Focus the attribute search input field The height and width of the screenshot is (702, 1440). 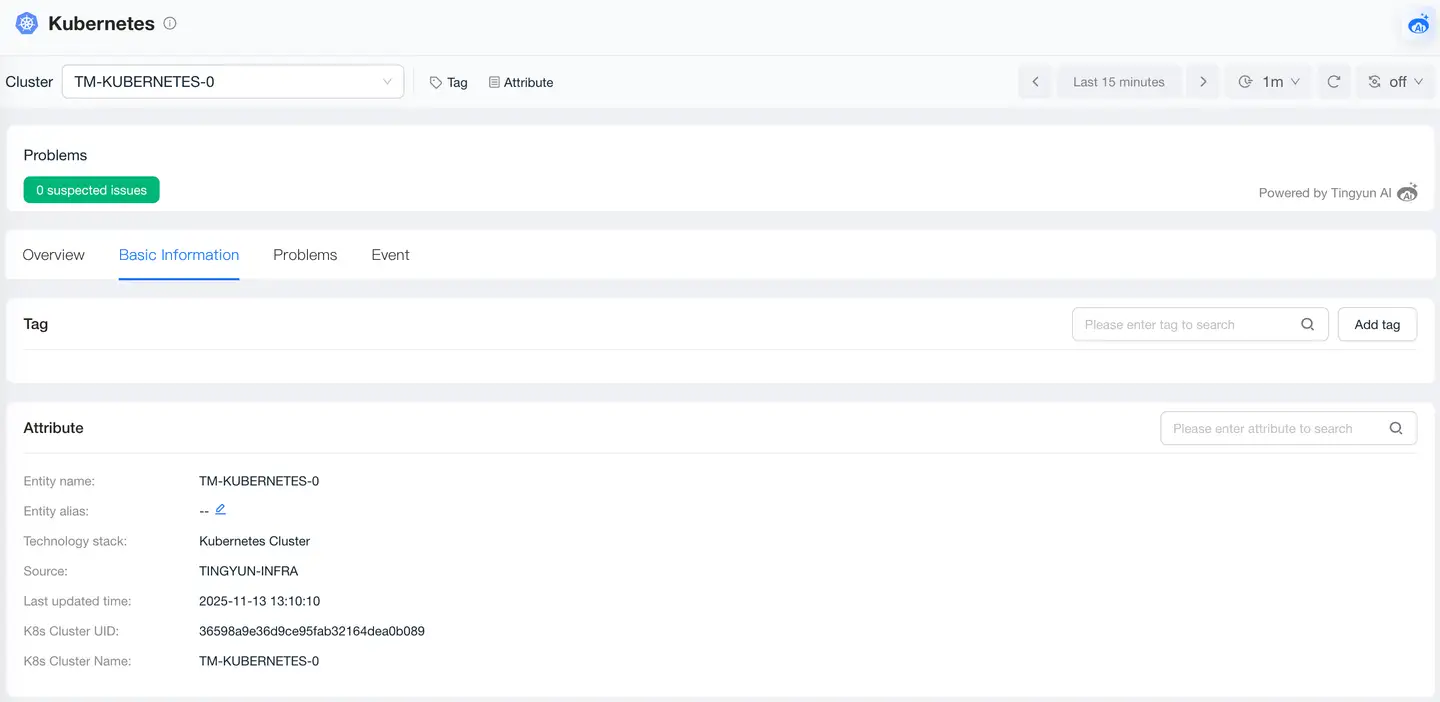click(x=1270, y=428)
